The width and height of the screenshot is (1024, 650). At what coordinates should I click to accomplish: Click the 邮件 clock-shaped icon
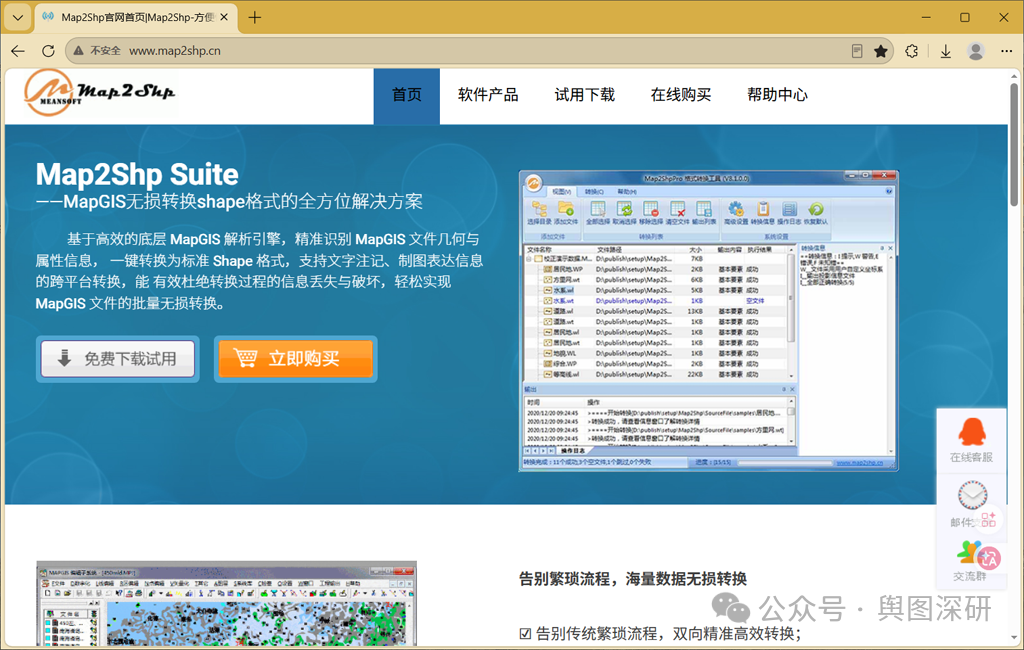pyautogui.click(x=972, y=495)
